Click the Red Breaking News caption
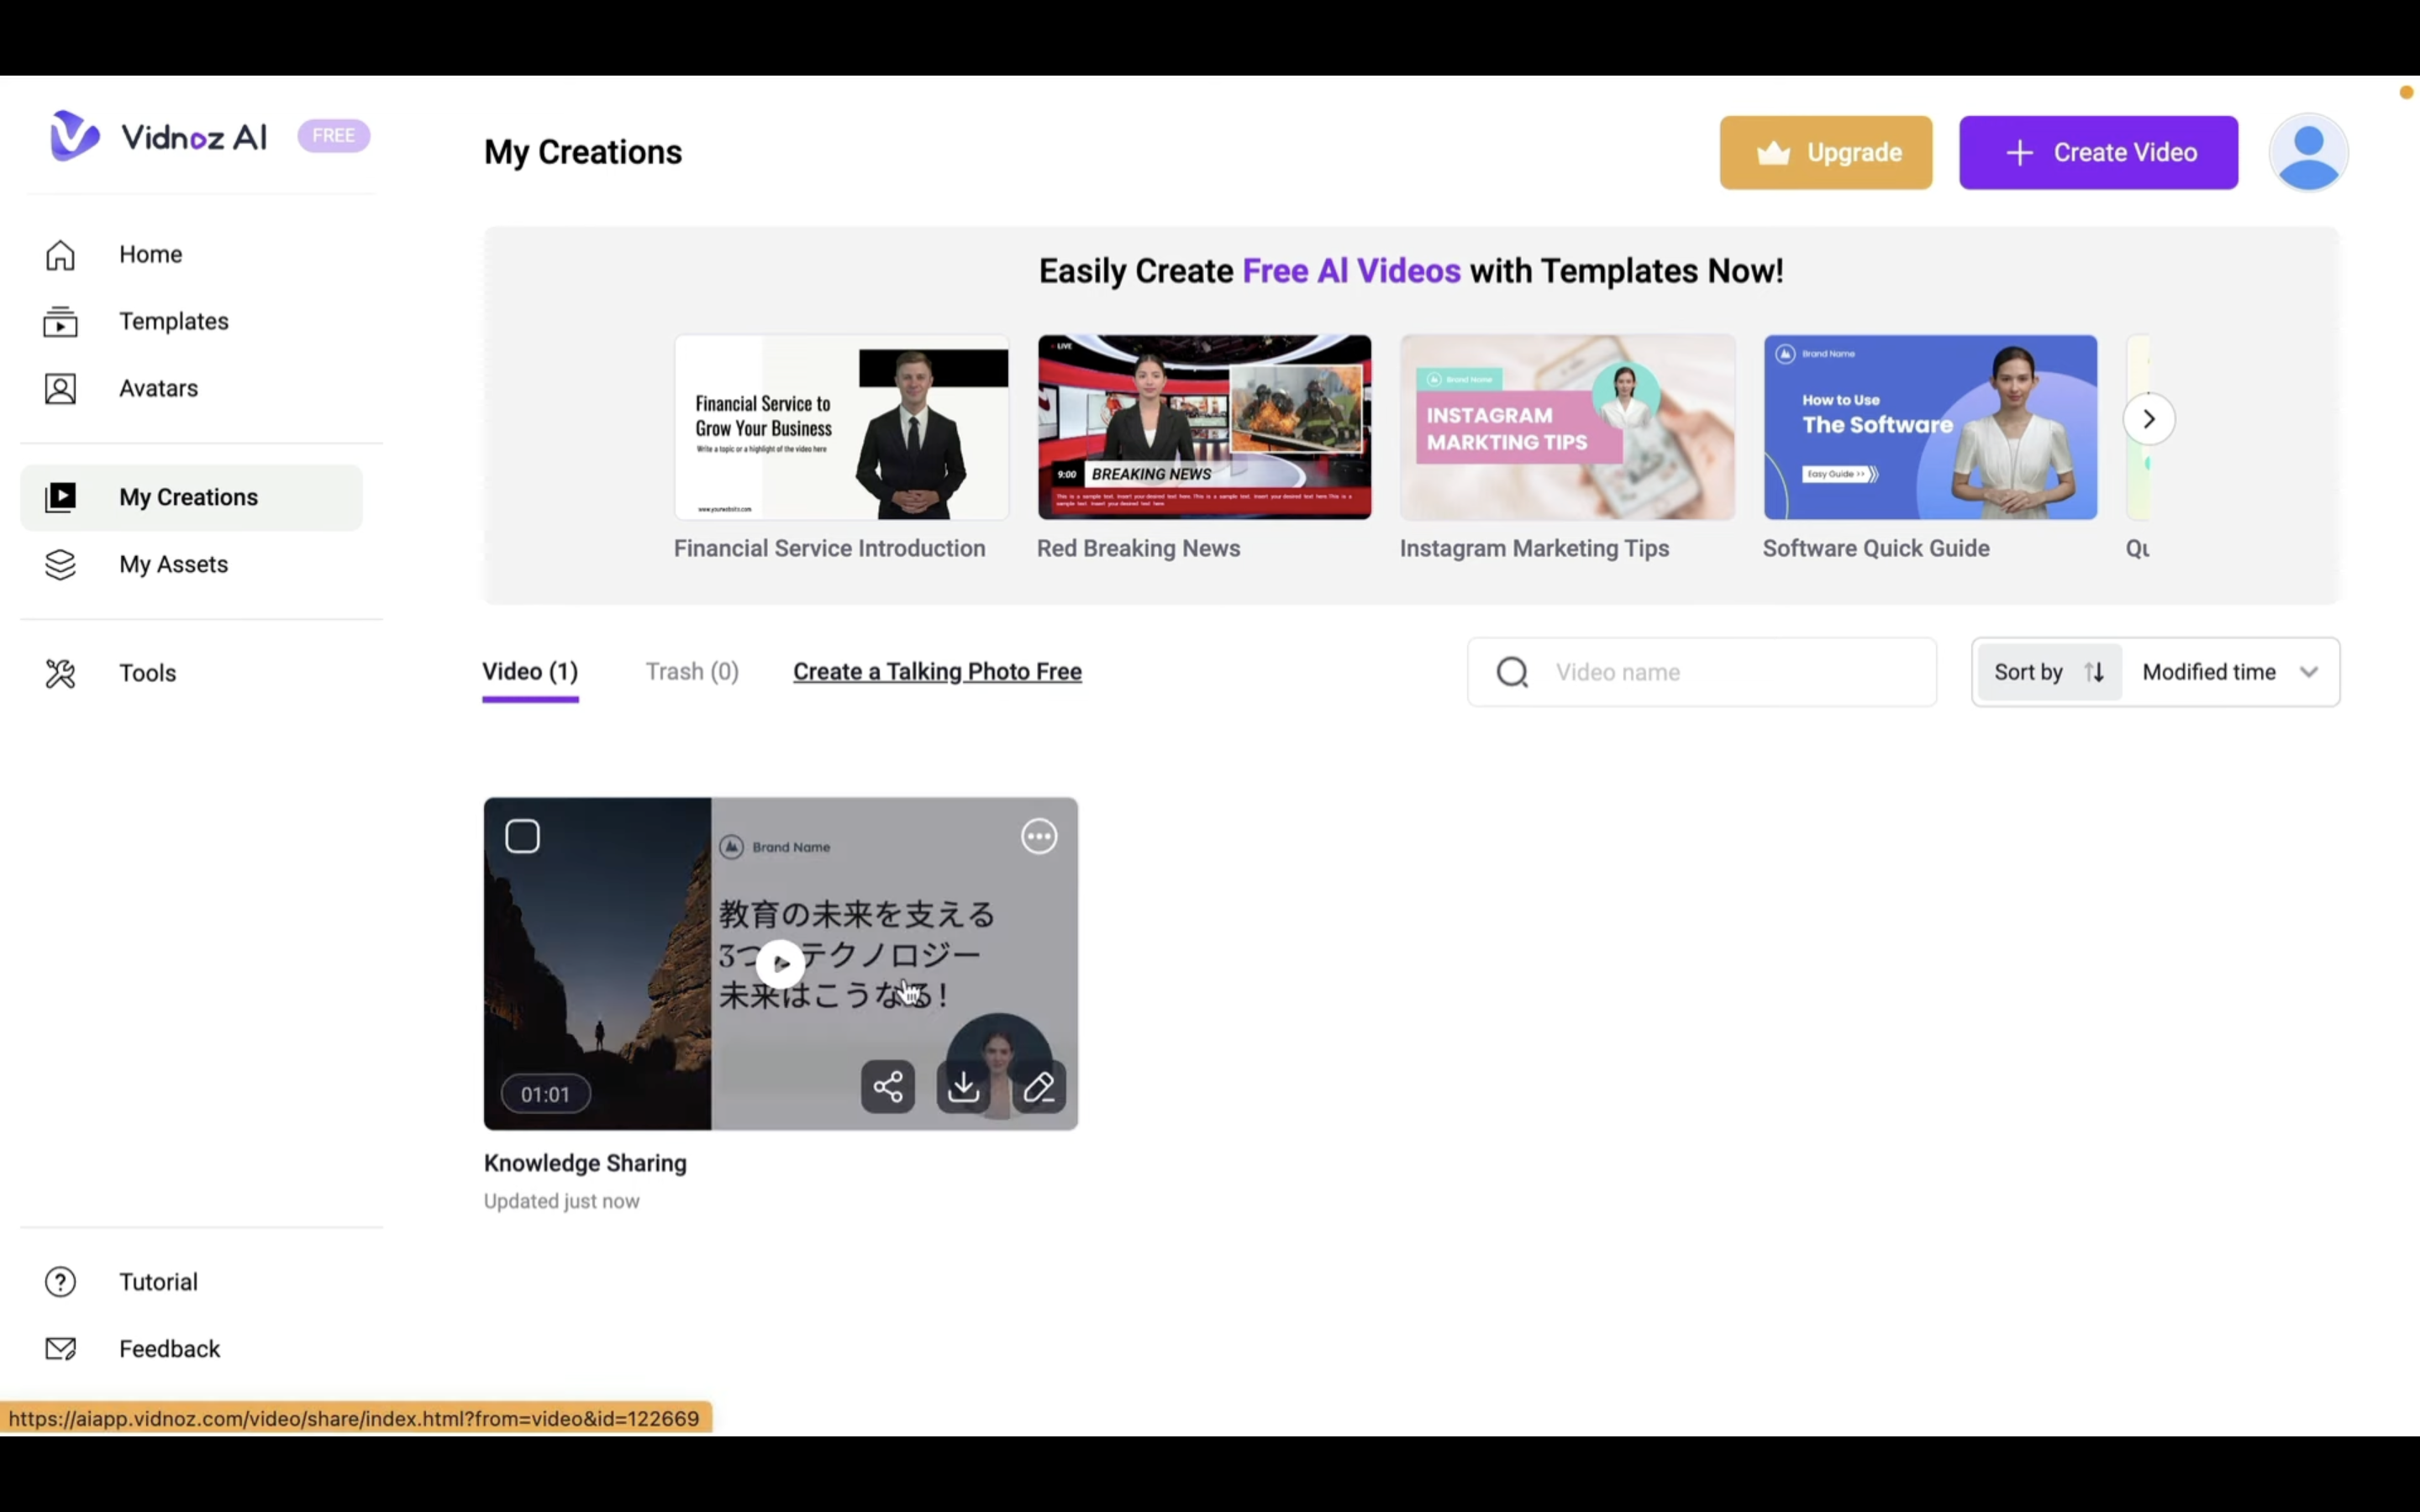 tap(1138, 549)
